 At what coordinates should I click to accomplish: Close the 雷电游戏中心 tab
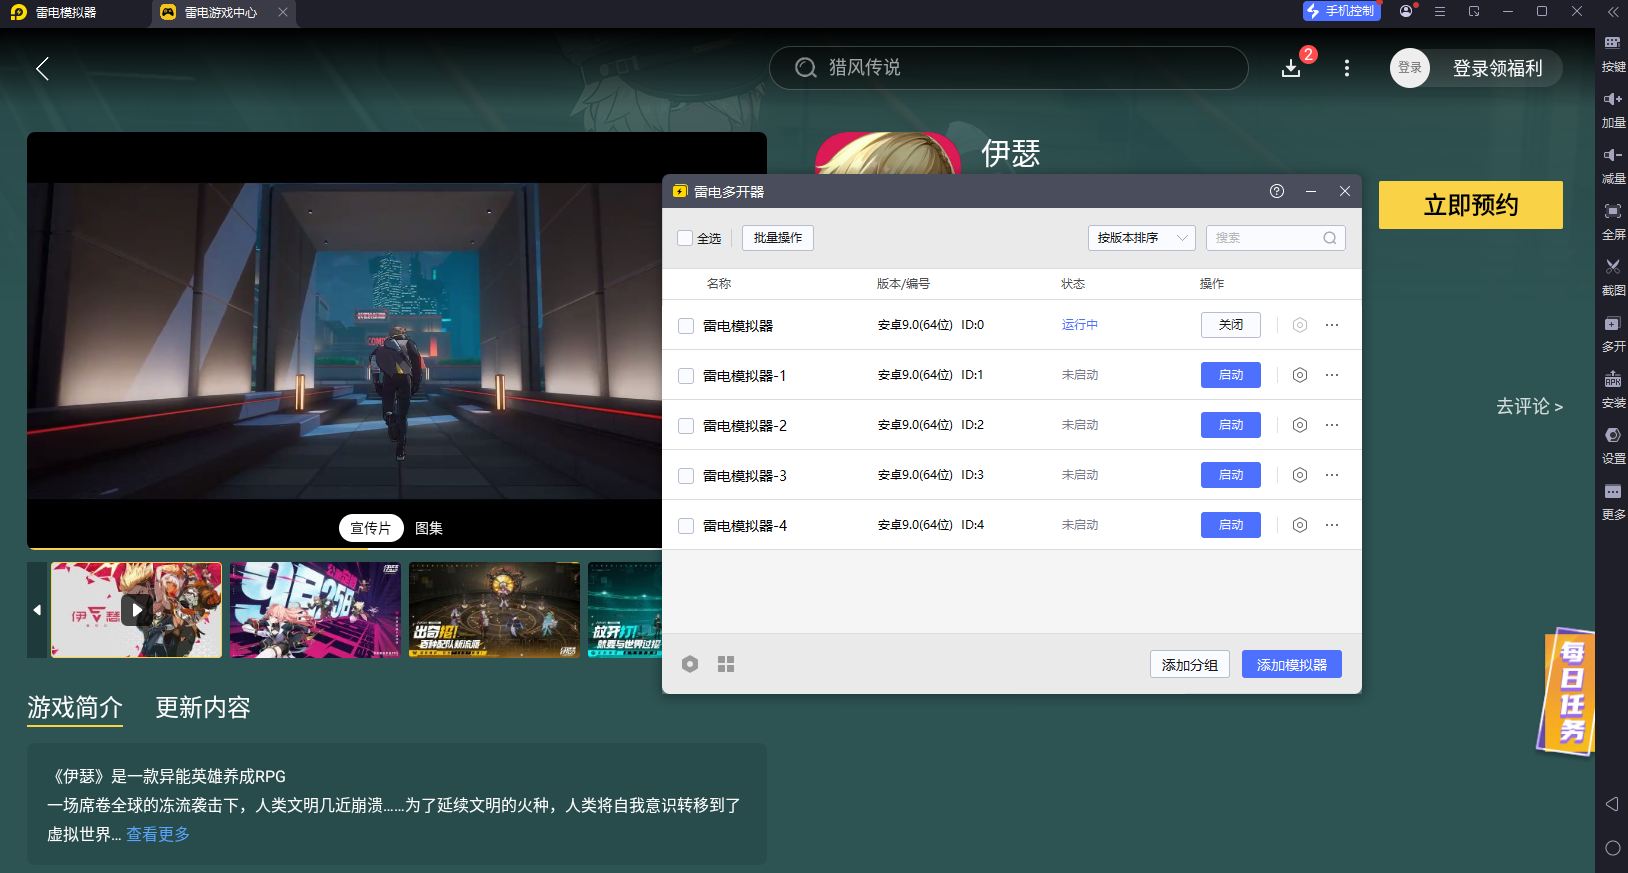[283, 12]
